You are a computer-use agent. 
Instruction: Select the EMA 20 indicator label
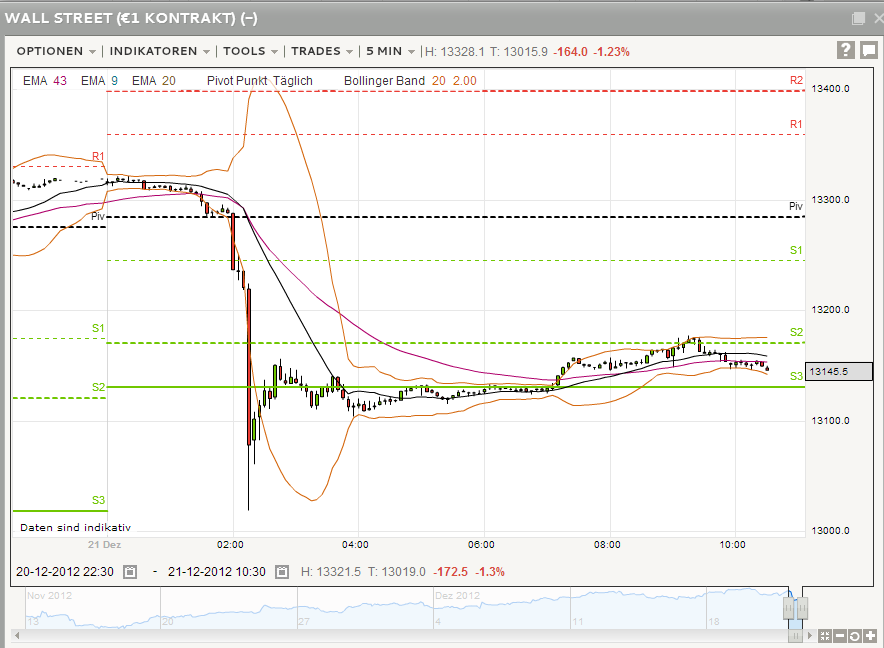[x=153, y=81]
